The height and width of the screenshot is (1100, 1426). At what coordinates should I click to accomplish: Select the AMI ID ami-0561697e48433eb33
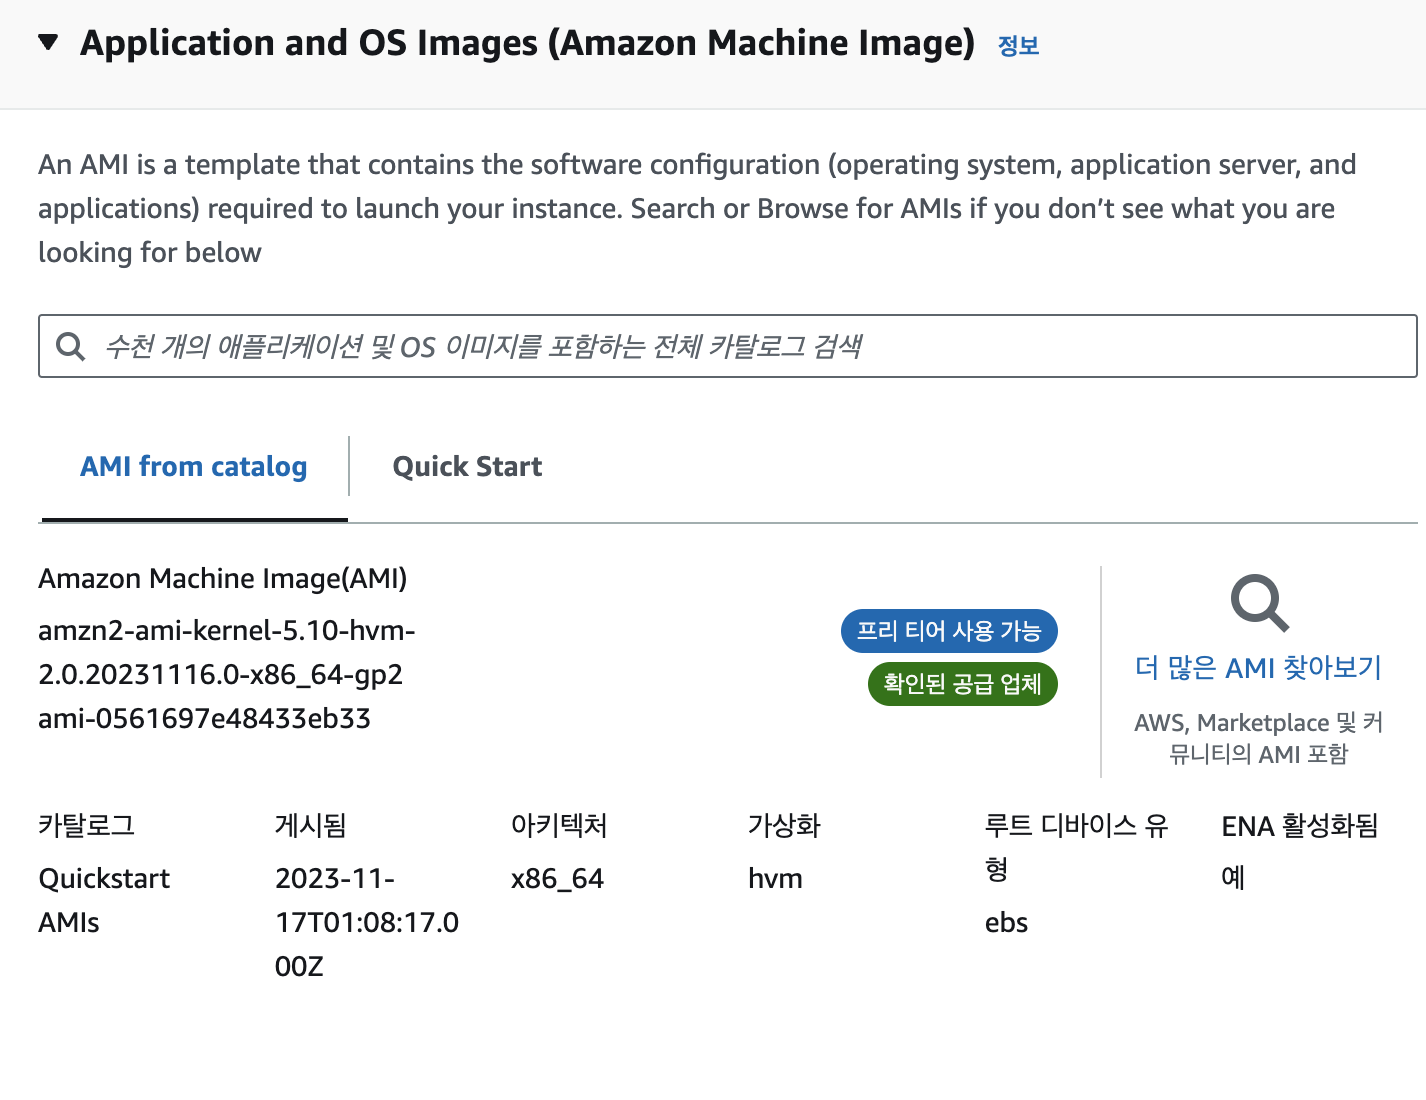click(x=205, y=719)
